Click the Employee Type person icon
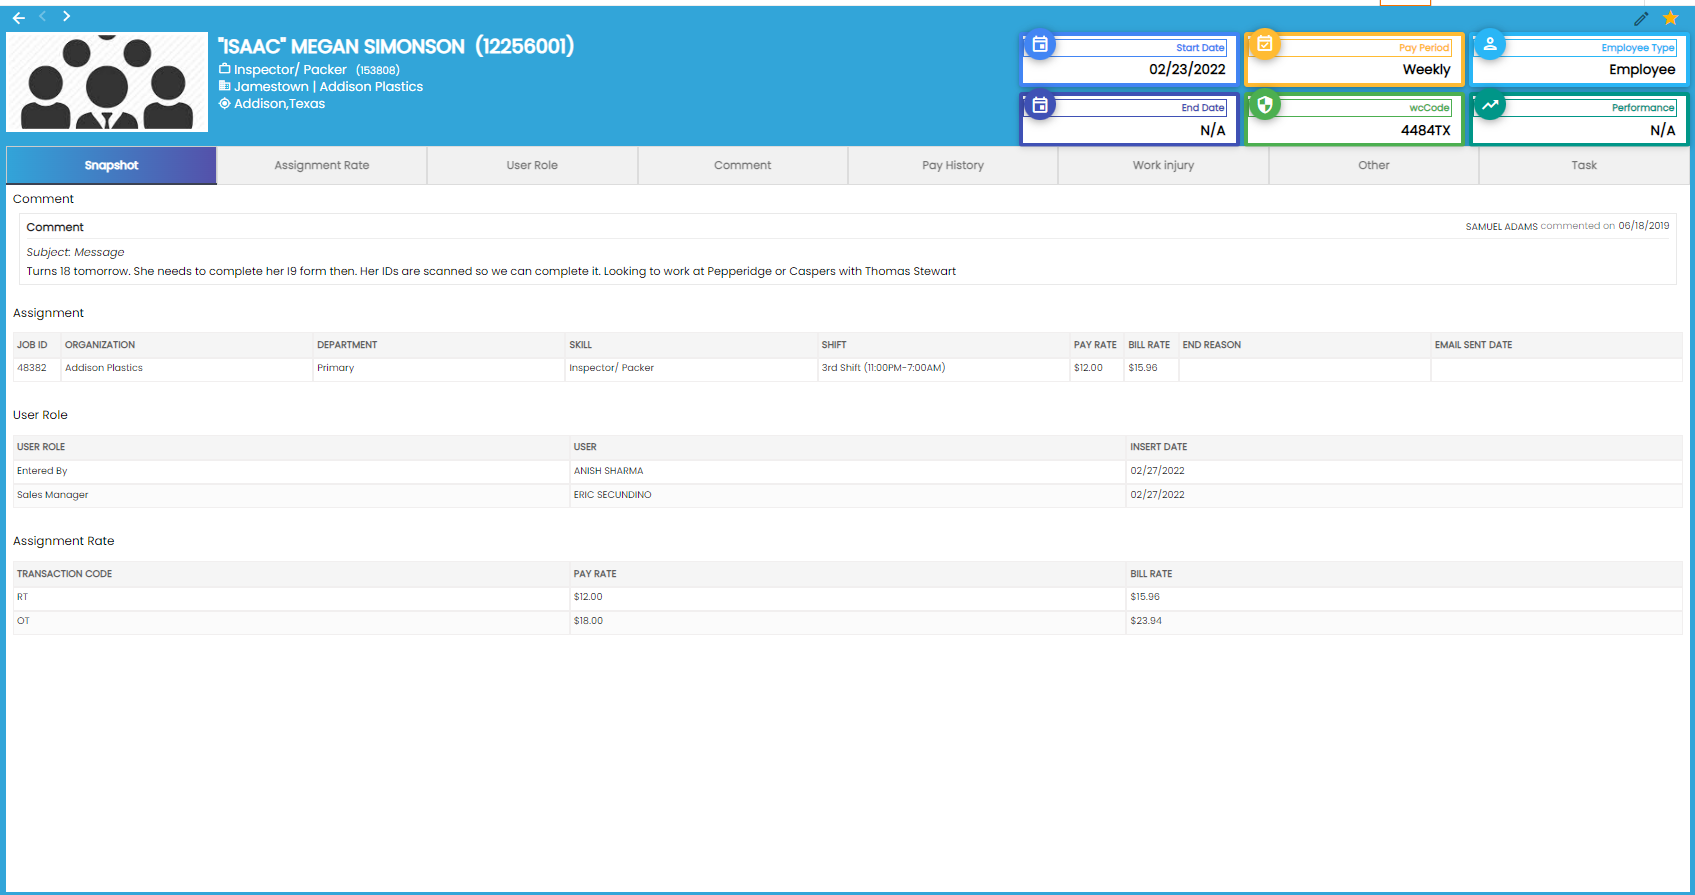This screenshot has height=895, width=1695. coord(1490,44)
